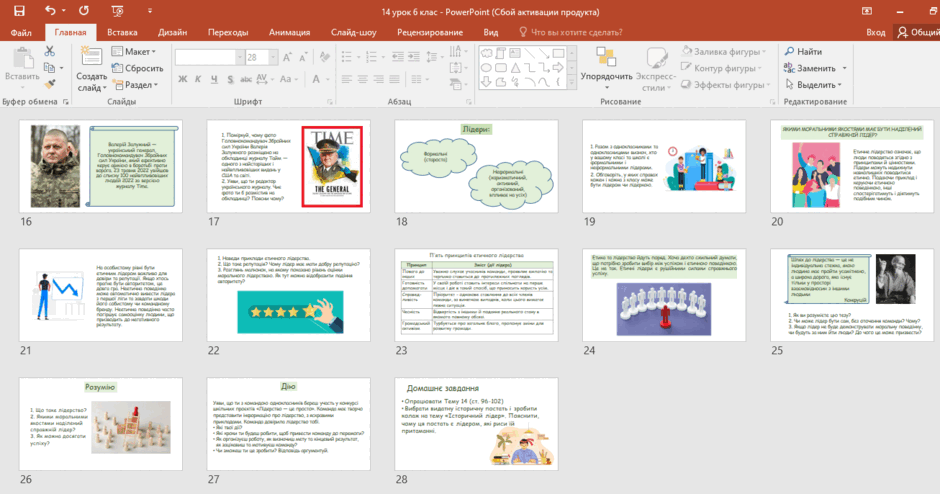
Task: Click the font color A button
Action: [x=316, y=79]
